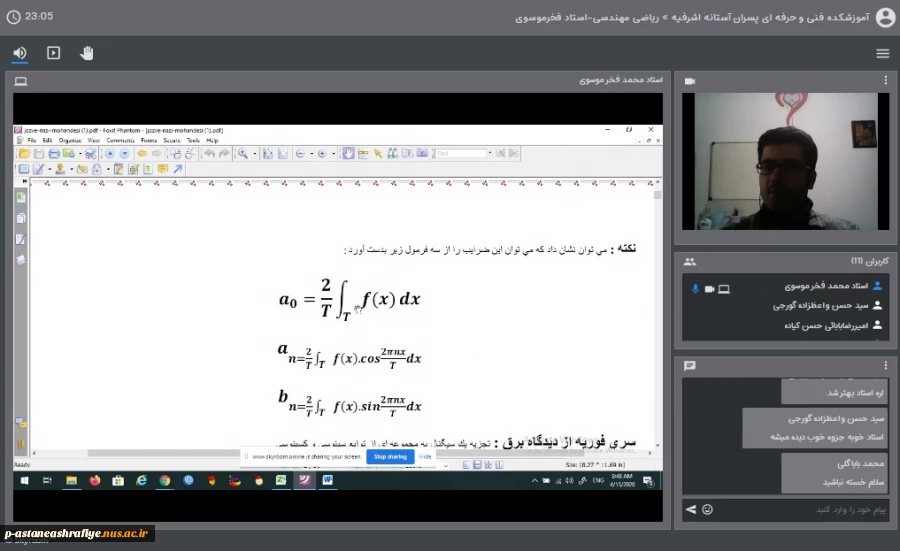Open webcam panel three-dot options

tap(886, 81)
